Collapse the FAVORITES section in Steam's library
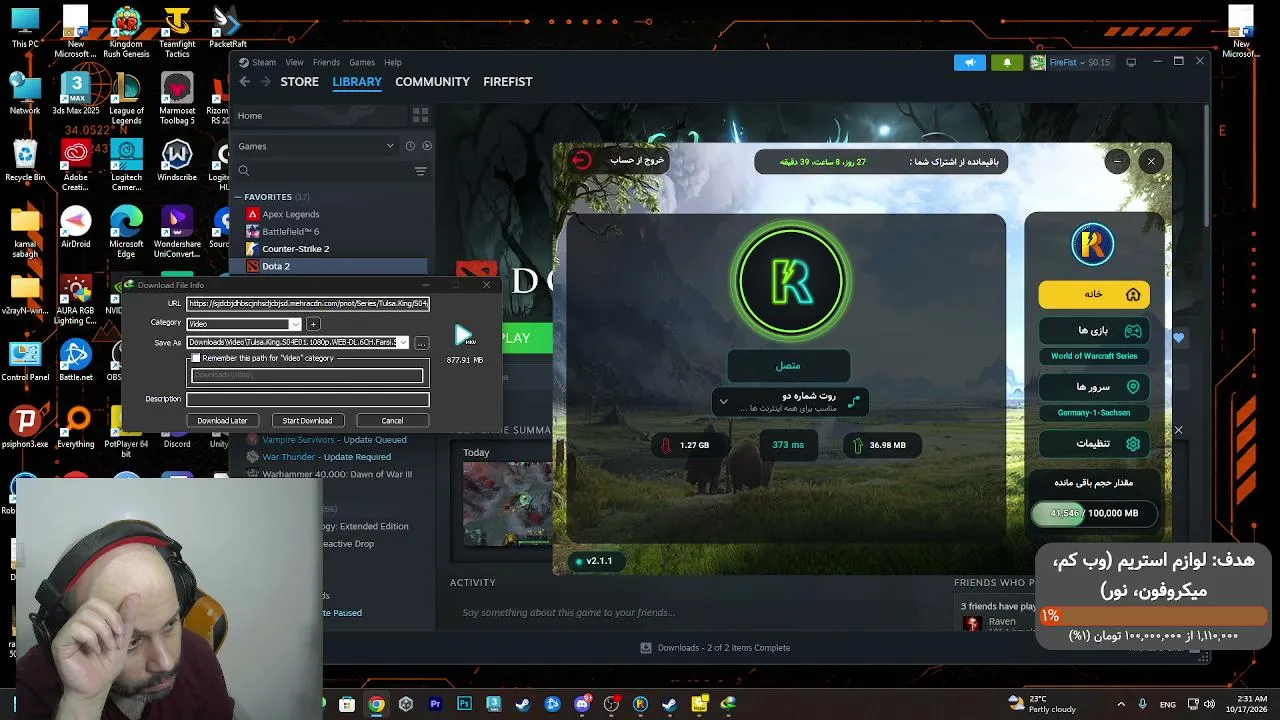1280x720 pixels. click(238, 197)
